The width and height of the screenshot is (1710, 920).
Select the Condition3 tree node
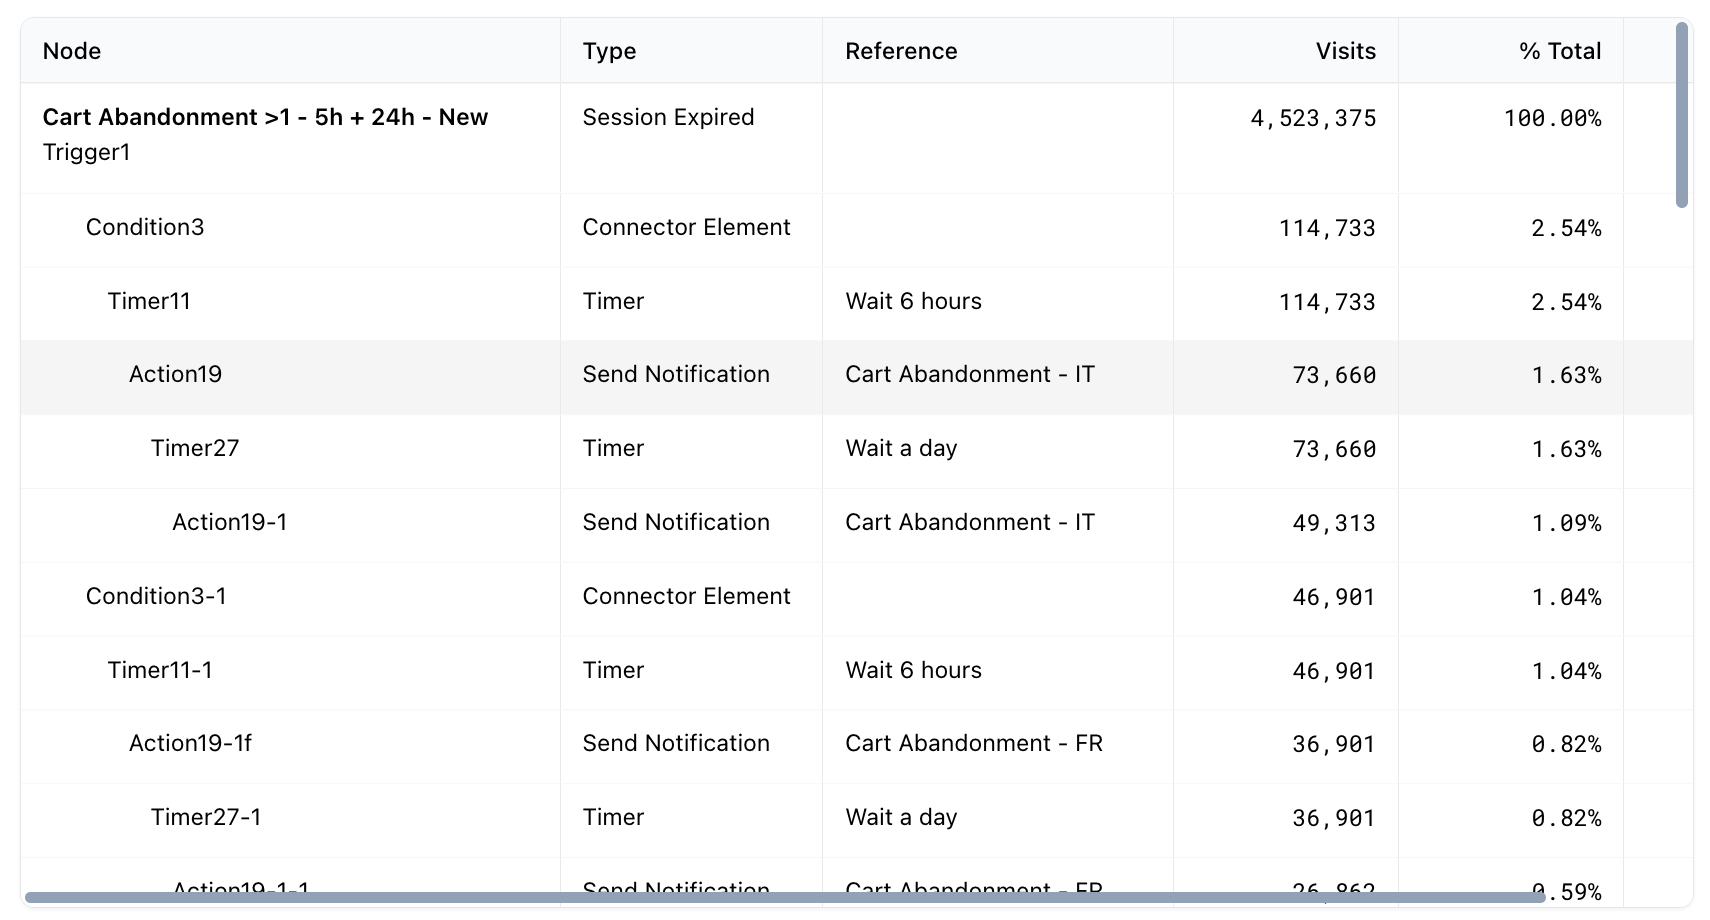(145, 227)
